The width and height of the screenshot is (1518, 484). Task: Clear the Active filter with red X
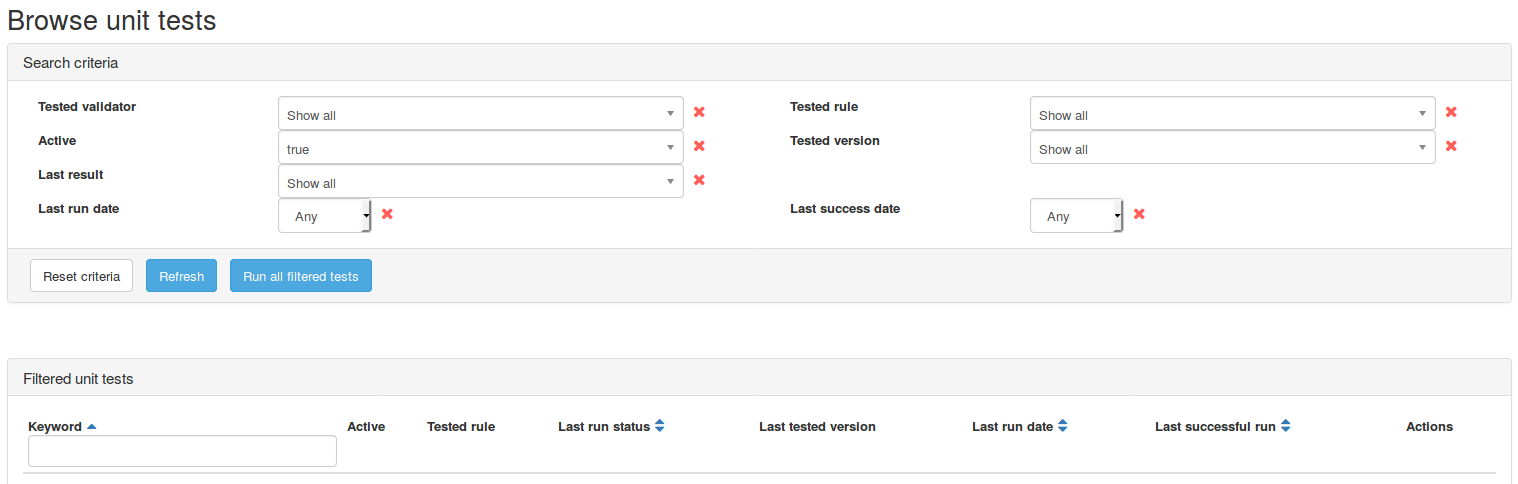pyautogui.click(x=699, y=146)
